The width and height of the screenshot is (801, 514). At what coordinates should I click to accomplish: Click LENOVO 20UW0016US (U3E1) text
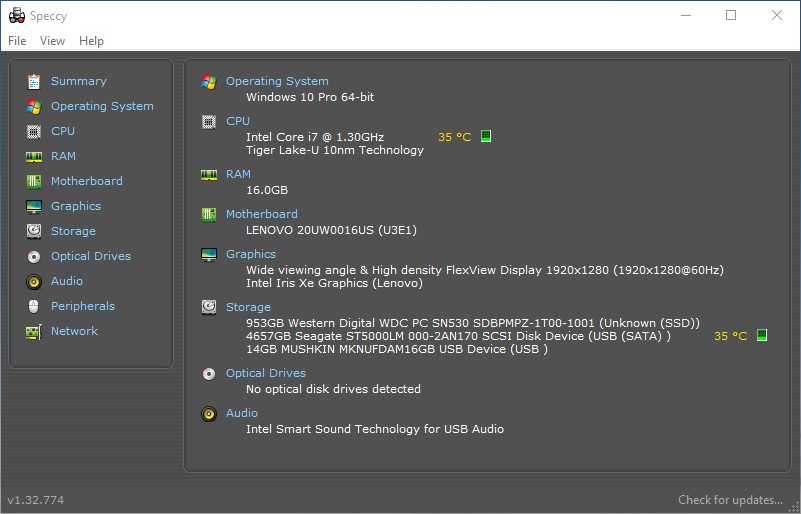point(332,230)
